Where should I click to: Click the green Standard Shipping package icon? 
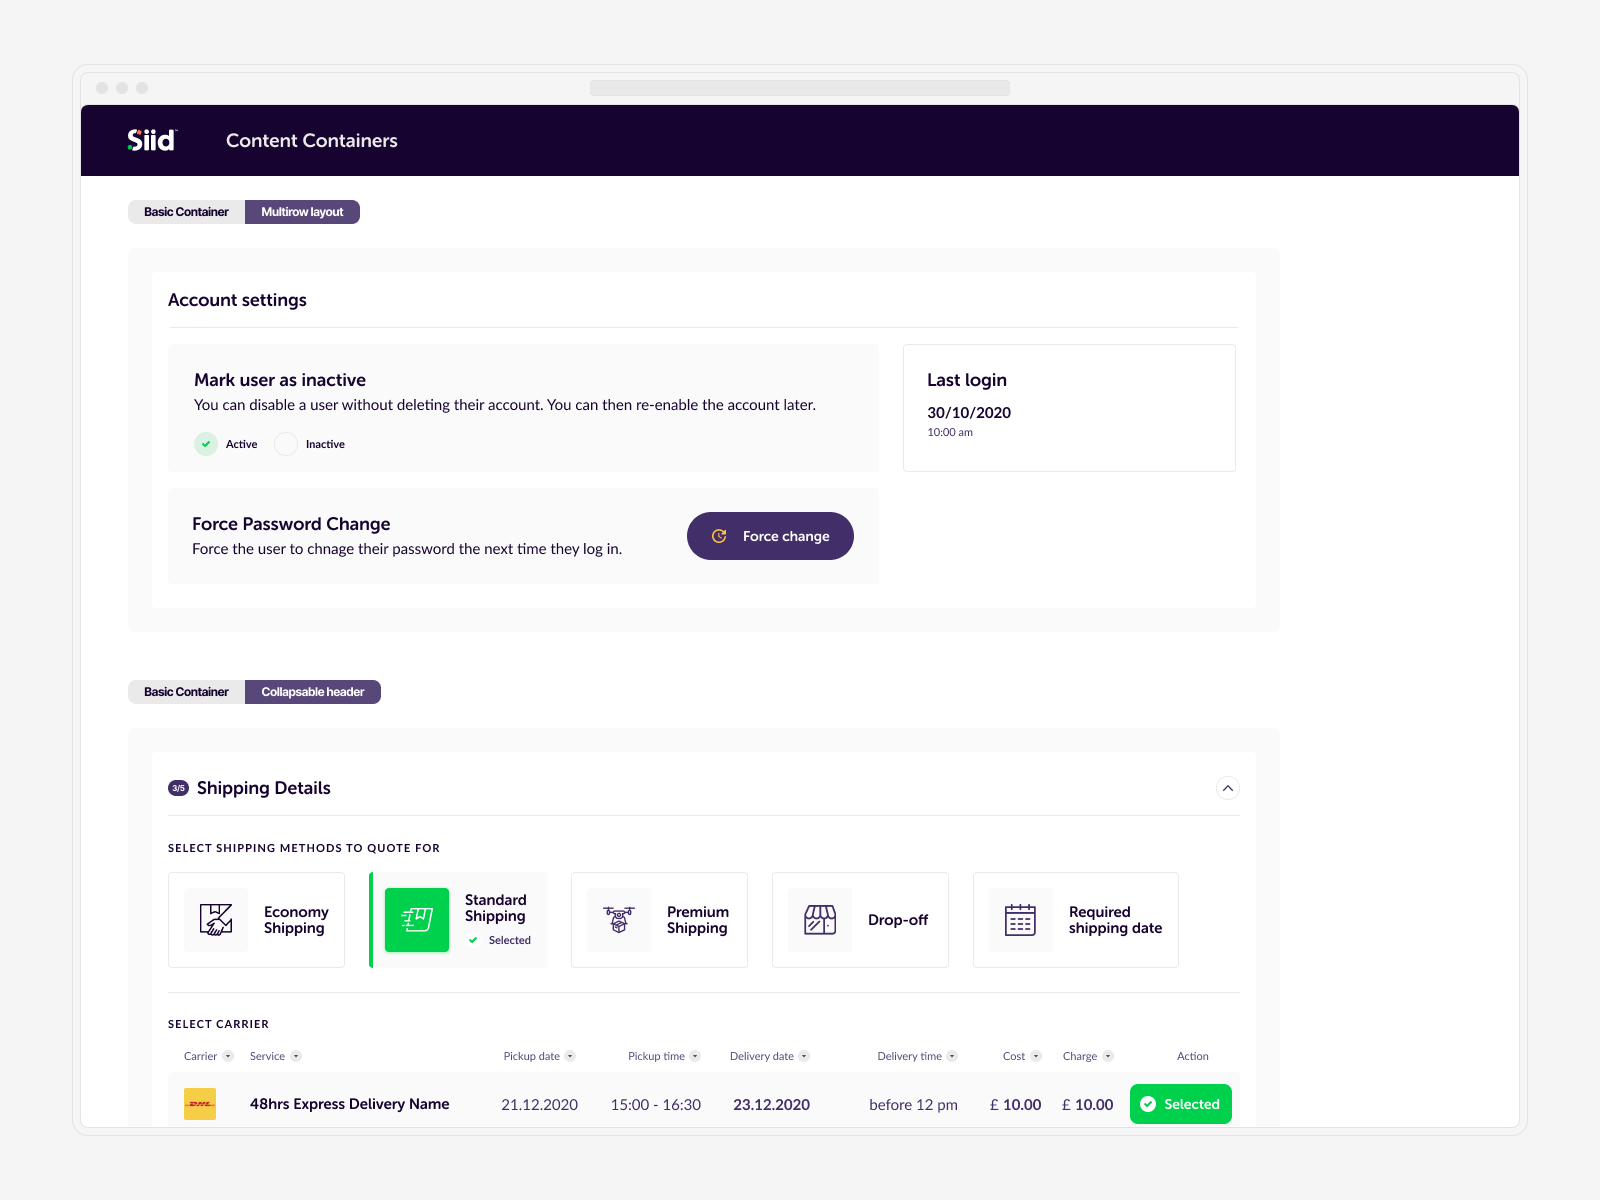pos(417,920)
